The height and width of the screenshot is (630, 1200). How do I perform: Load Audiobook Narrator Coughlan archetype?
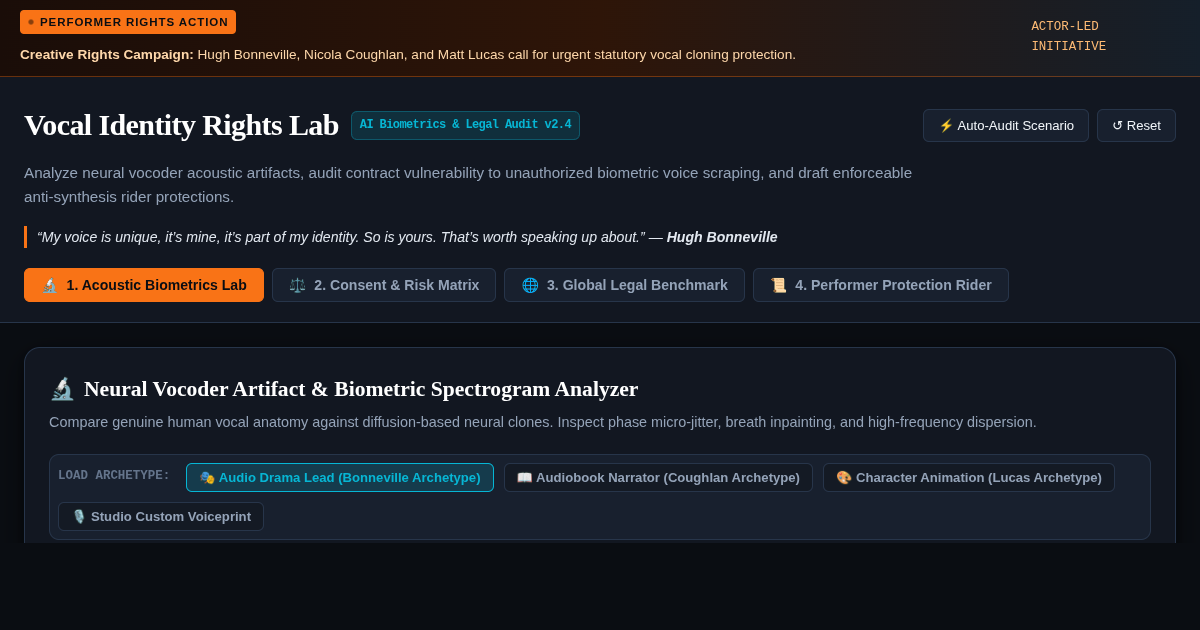(x=658, y=478)
